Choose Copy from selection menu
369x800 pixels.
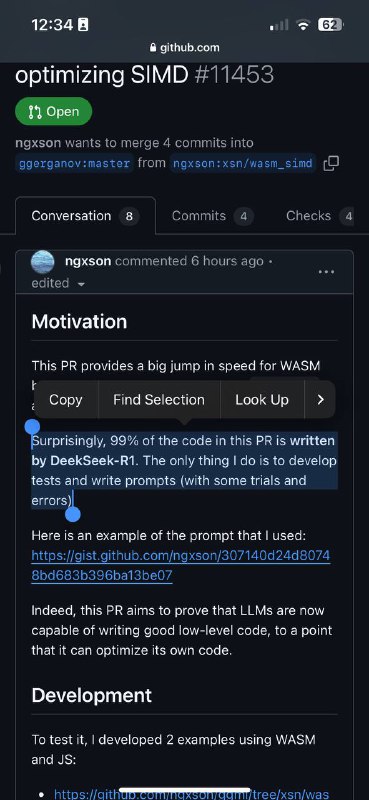point(66,399)
